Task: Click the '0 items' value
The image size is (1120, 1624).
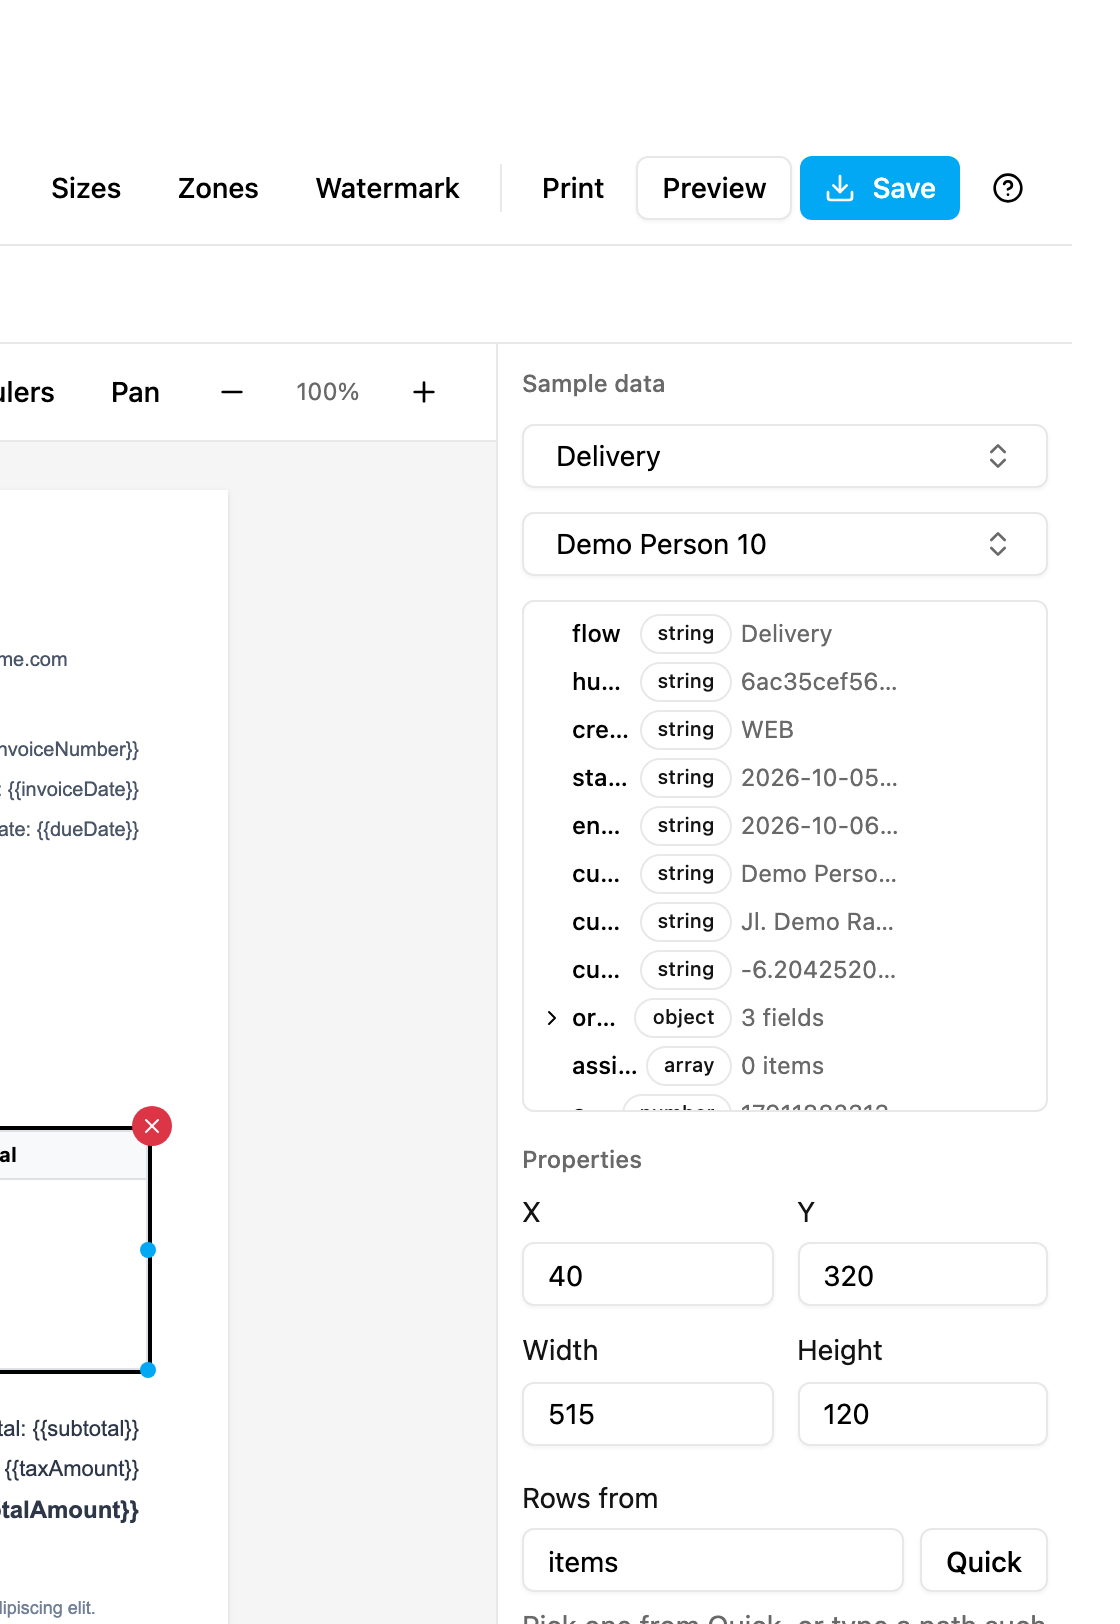Action: tap(782, 1066)
